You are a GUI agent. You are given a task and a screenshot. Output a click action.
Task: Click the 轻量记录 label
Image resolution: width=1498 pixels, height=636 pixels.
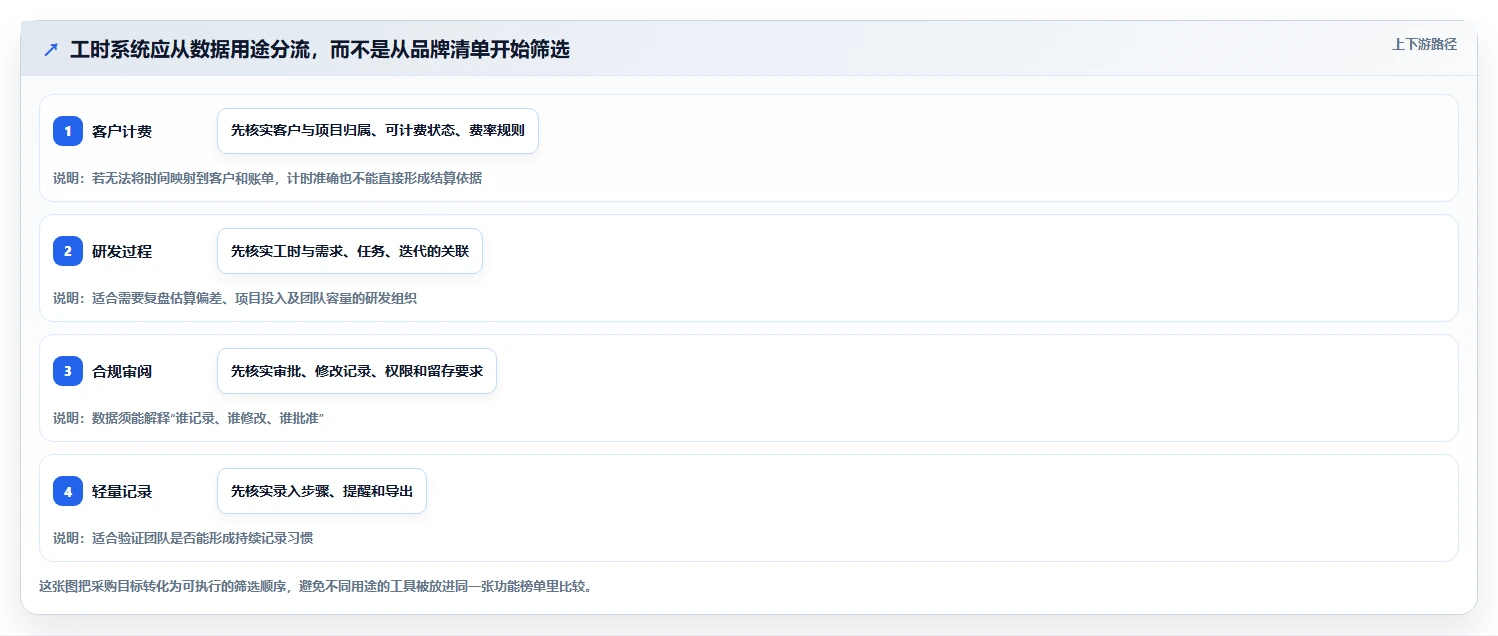(x=122, y=491)
